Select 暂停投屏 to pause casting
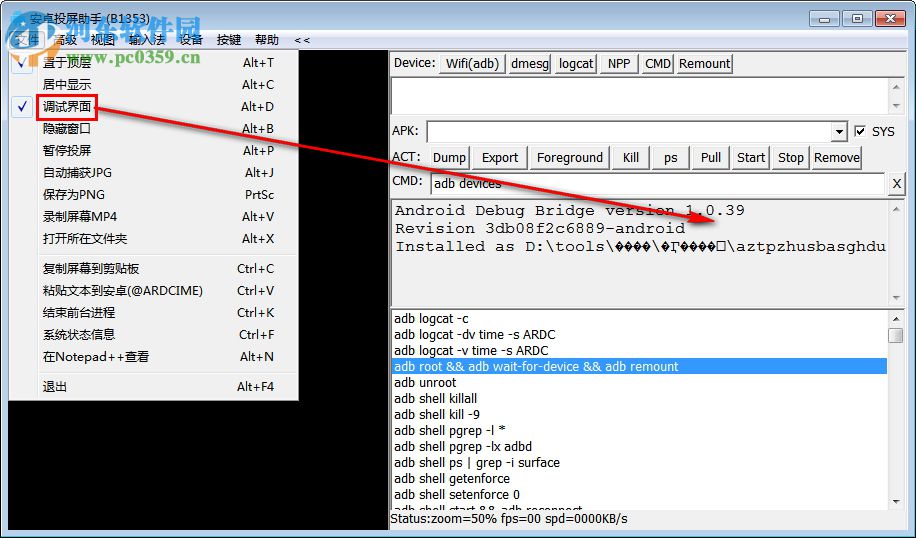916x538 pixels. tap(154, 151)
